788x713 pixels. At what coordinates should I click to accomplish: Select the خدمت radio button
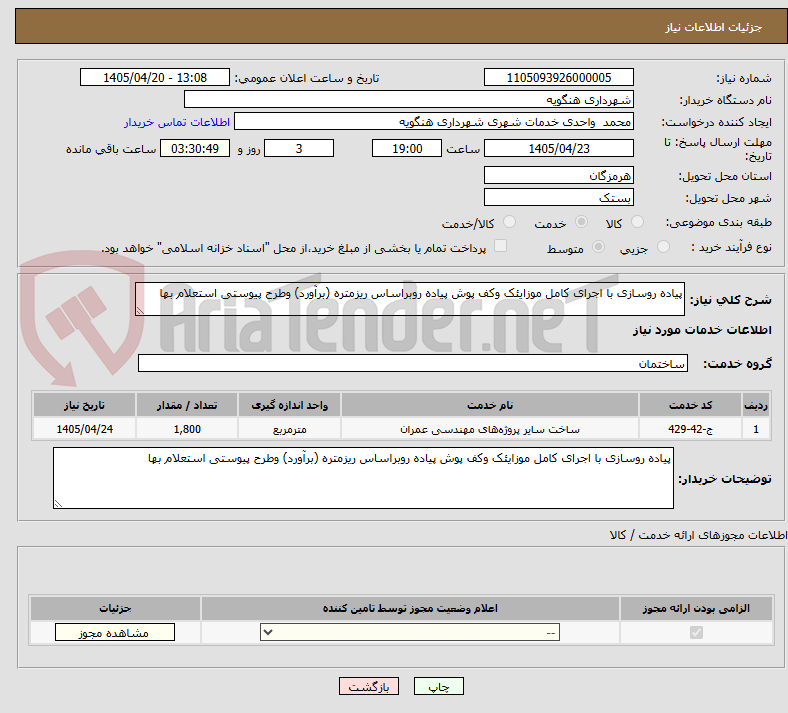tap(581, 222)
